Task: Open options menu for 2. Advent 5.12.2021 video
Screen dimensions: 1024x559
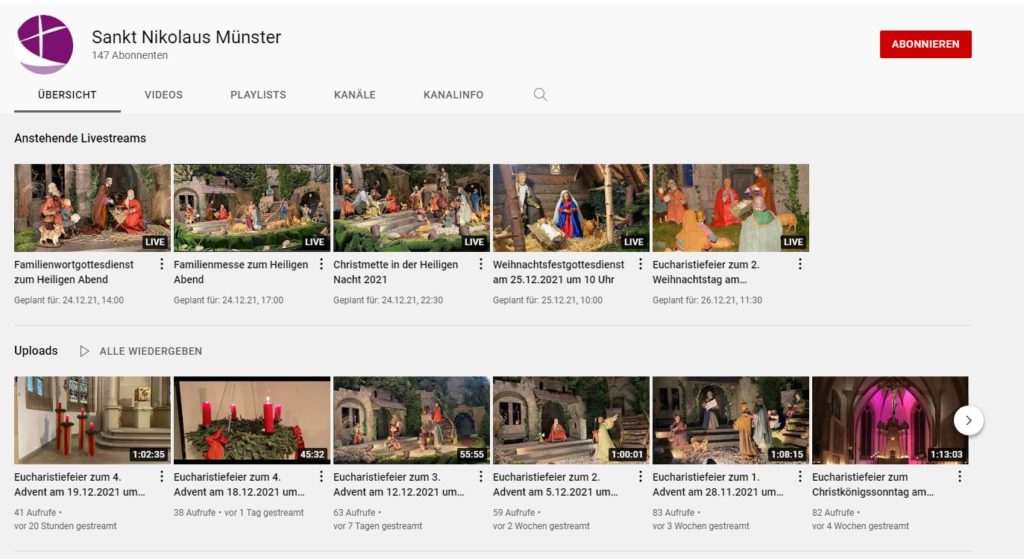Action: click(640, 476)
